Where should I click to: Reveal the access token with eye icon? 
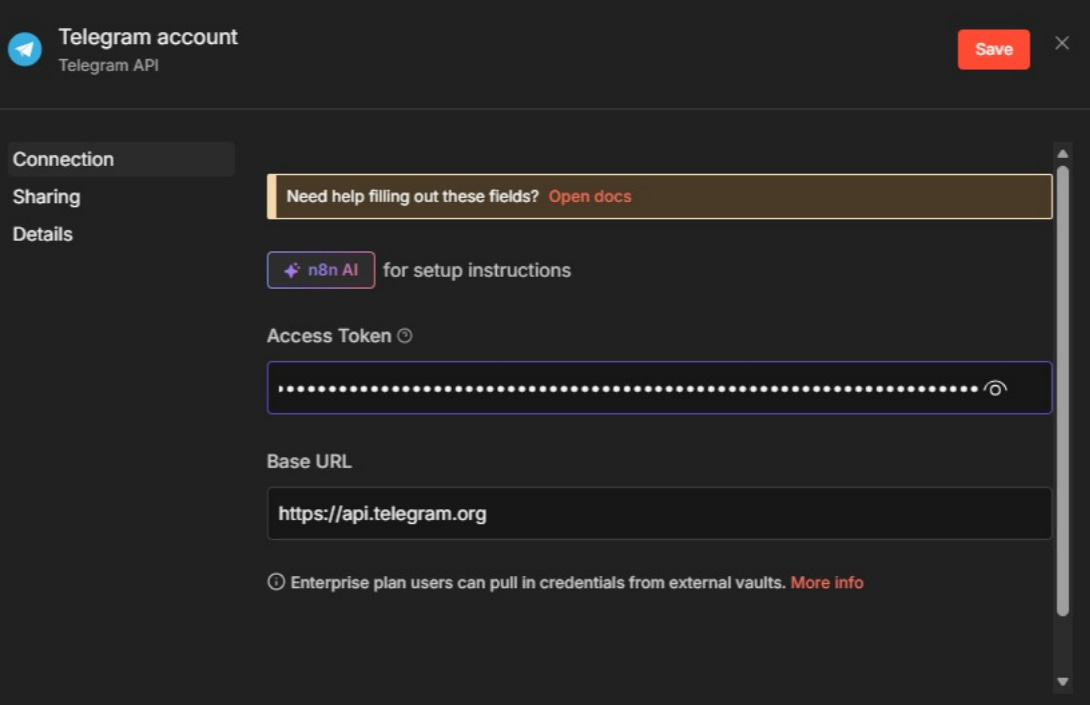click(x=995, y=389)
